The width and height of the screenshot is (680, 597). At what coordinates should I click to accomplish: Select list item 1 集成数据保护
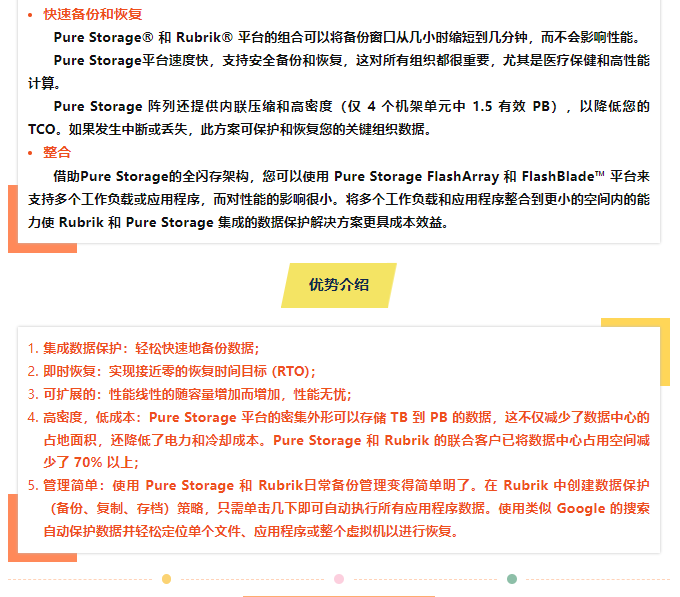tap(144, 348)
